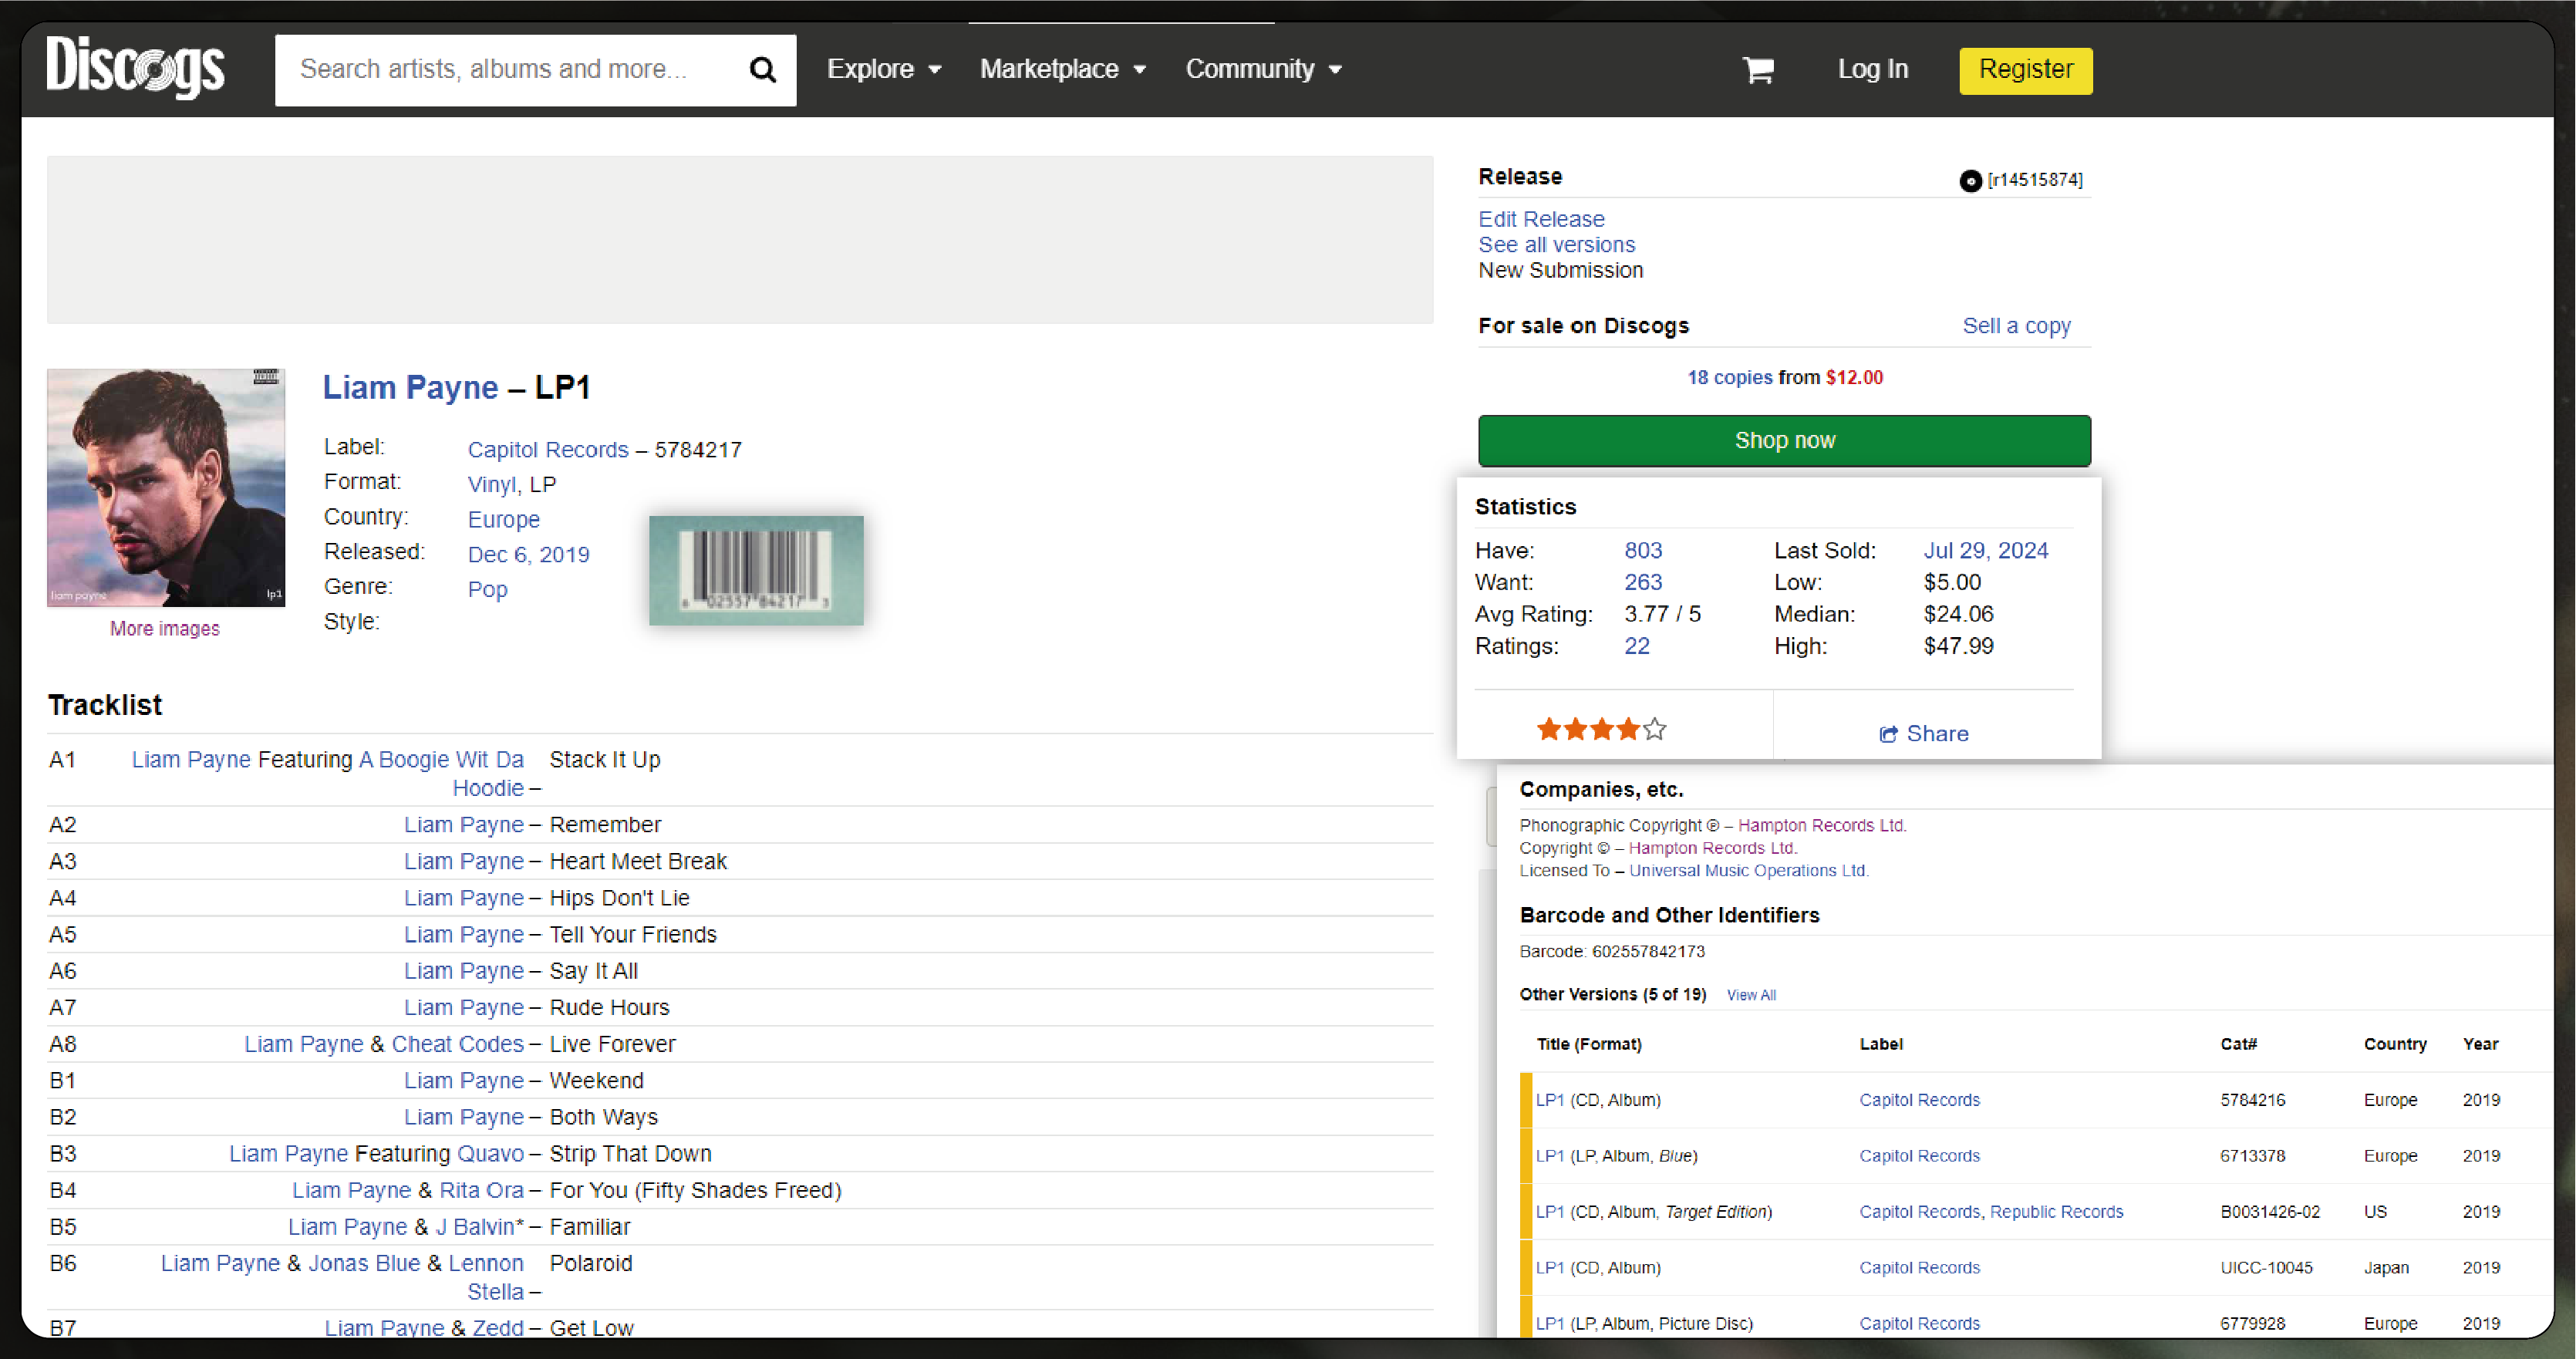Click the search magnifier icon
Image resolution: width=2576 pixels, height=1359 pixels.
[x=765, y=70]
